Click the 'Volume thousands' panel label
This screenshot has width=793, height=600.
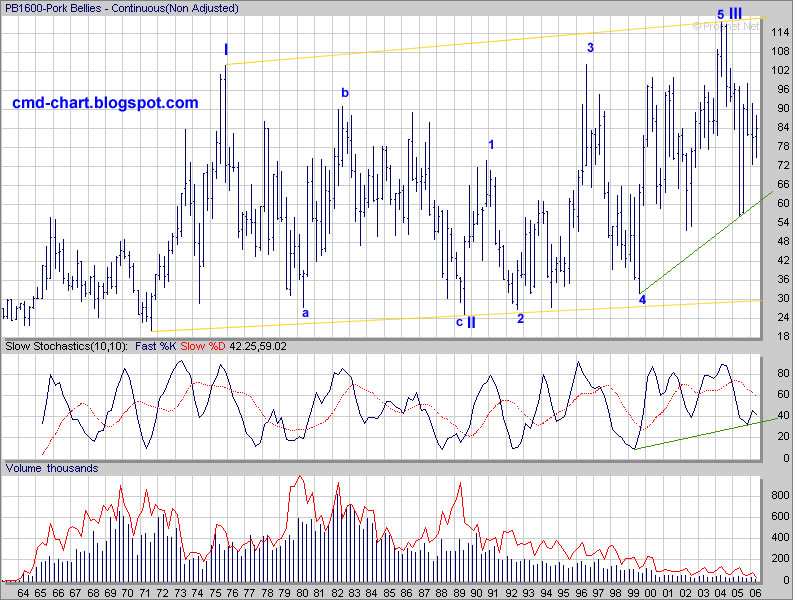(x=54, y=467)
